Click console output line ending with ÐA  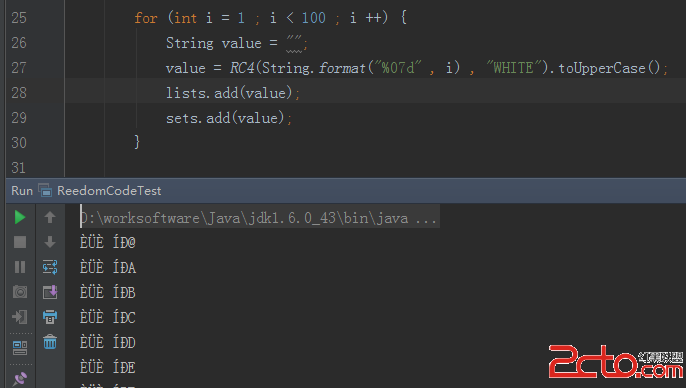[x=108, y=267]
